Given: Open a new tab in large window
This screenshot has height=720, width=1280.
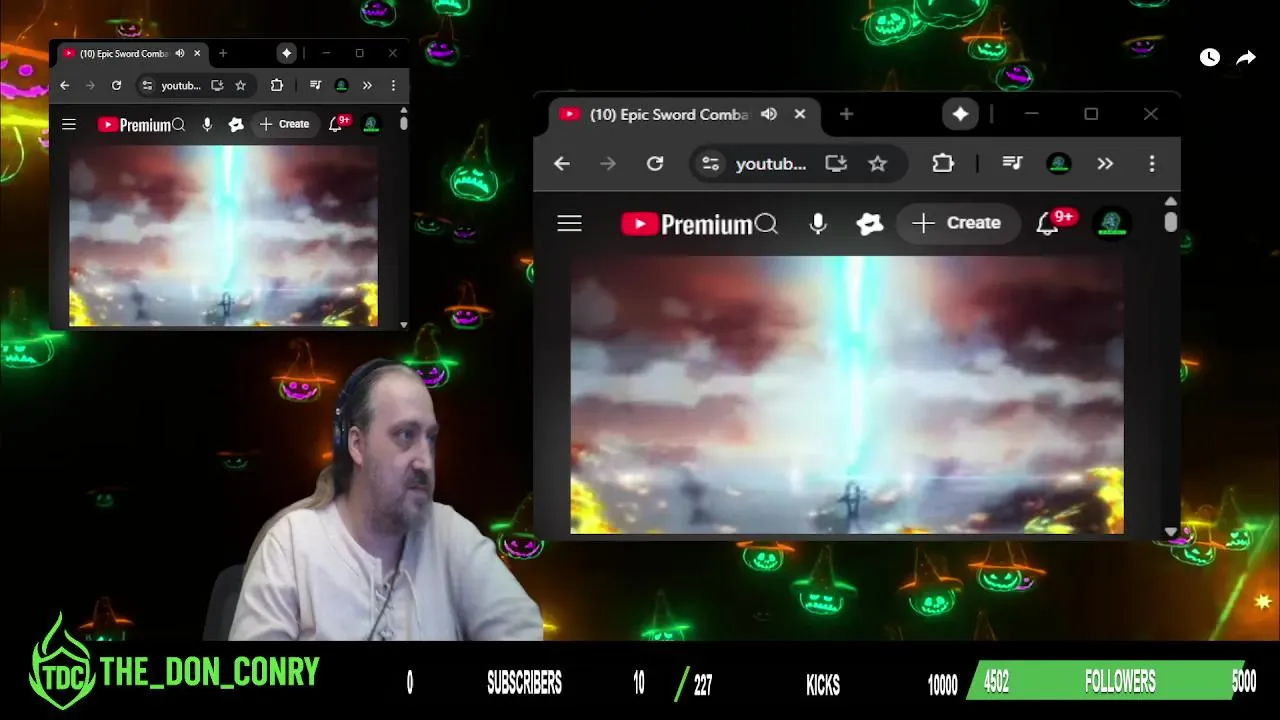Looking at the screenshot, I should click(846, 114).
